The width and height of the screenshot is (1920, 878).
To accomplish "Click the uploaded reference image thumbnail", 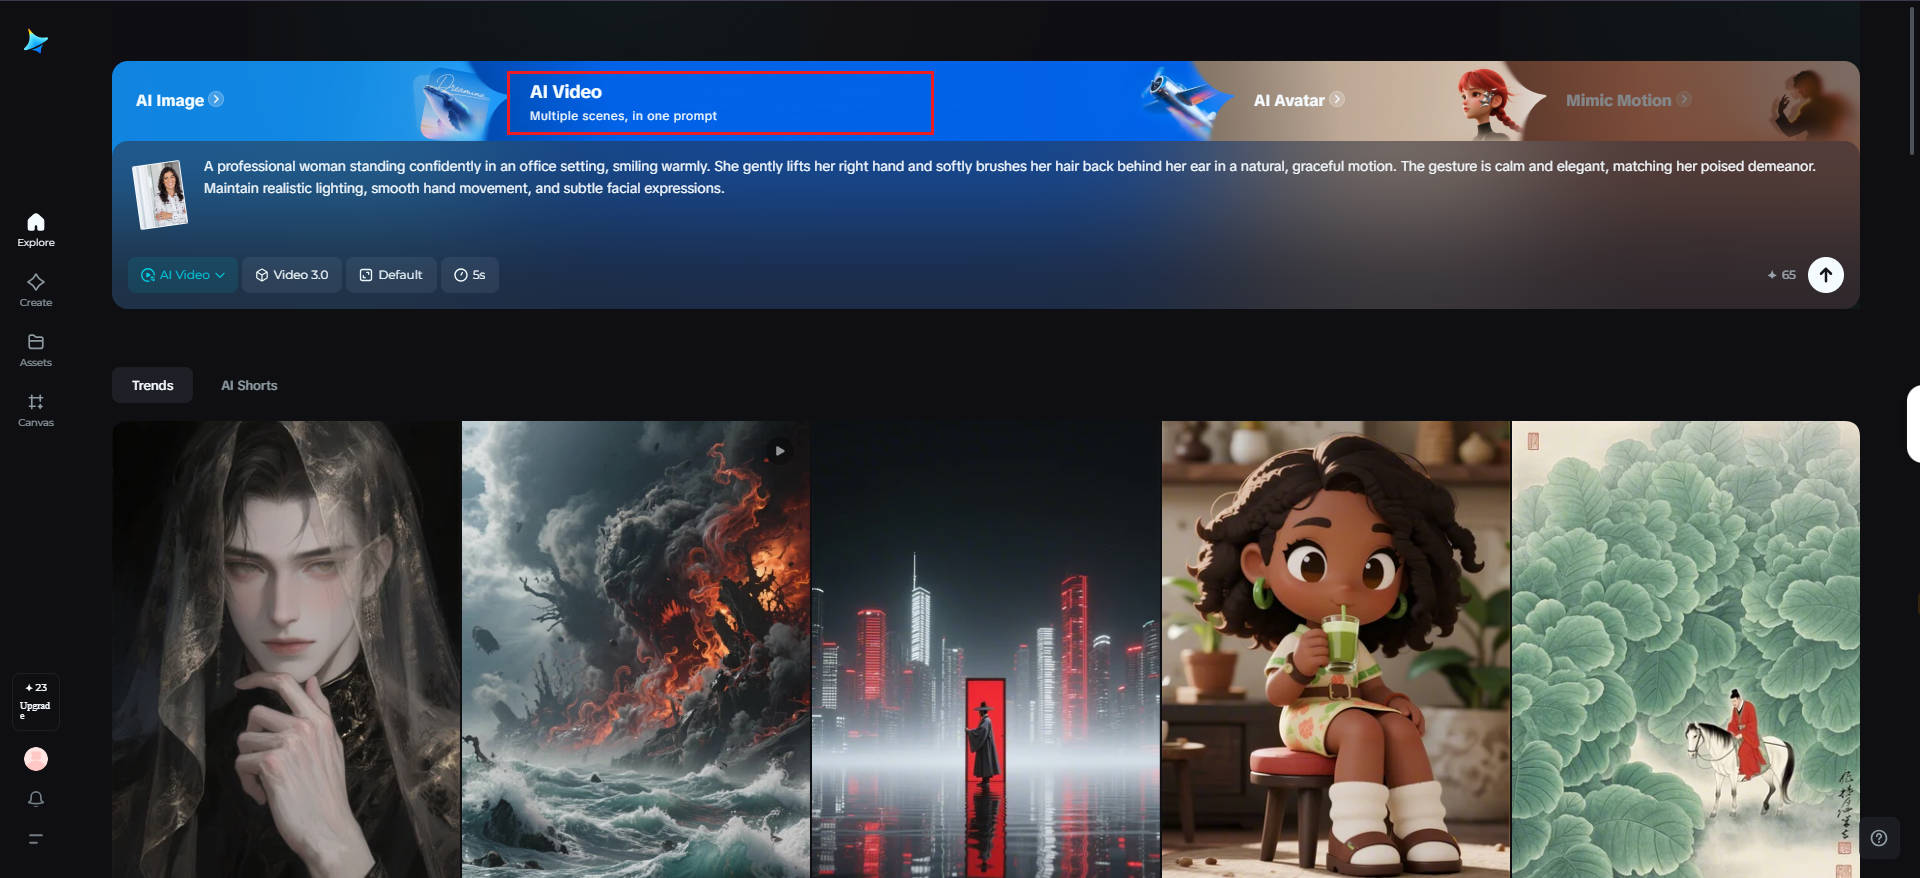I will tap(160, 194).
